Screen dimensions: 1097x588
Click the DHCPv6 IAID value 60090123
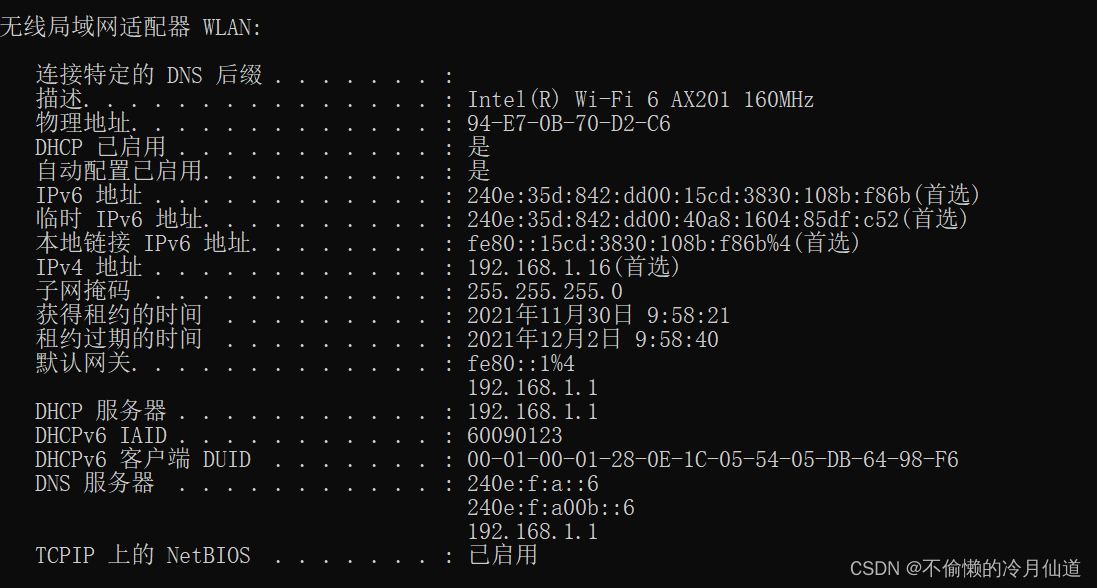[514, 436]
